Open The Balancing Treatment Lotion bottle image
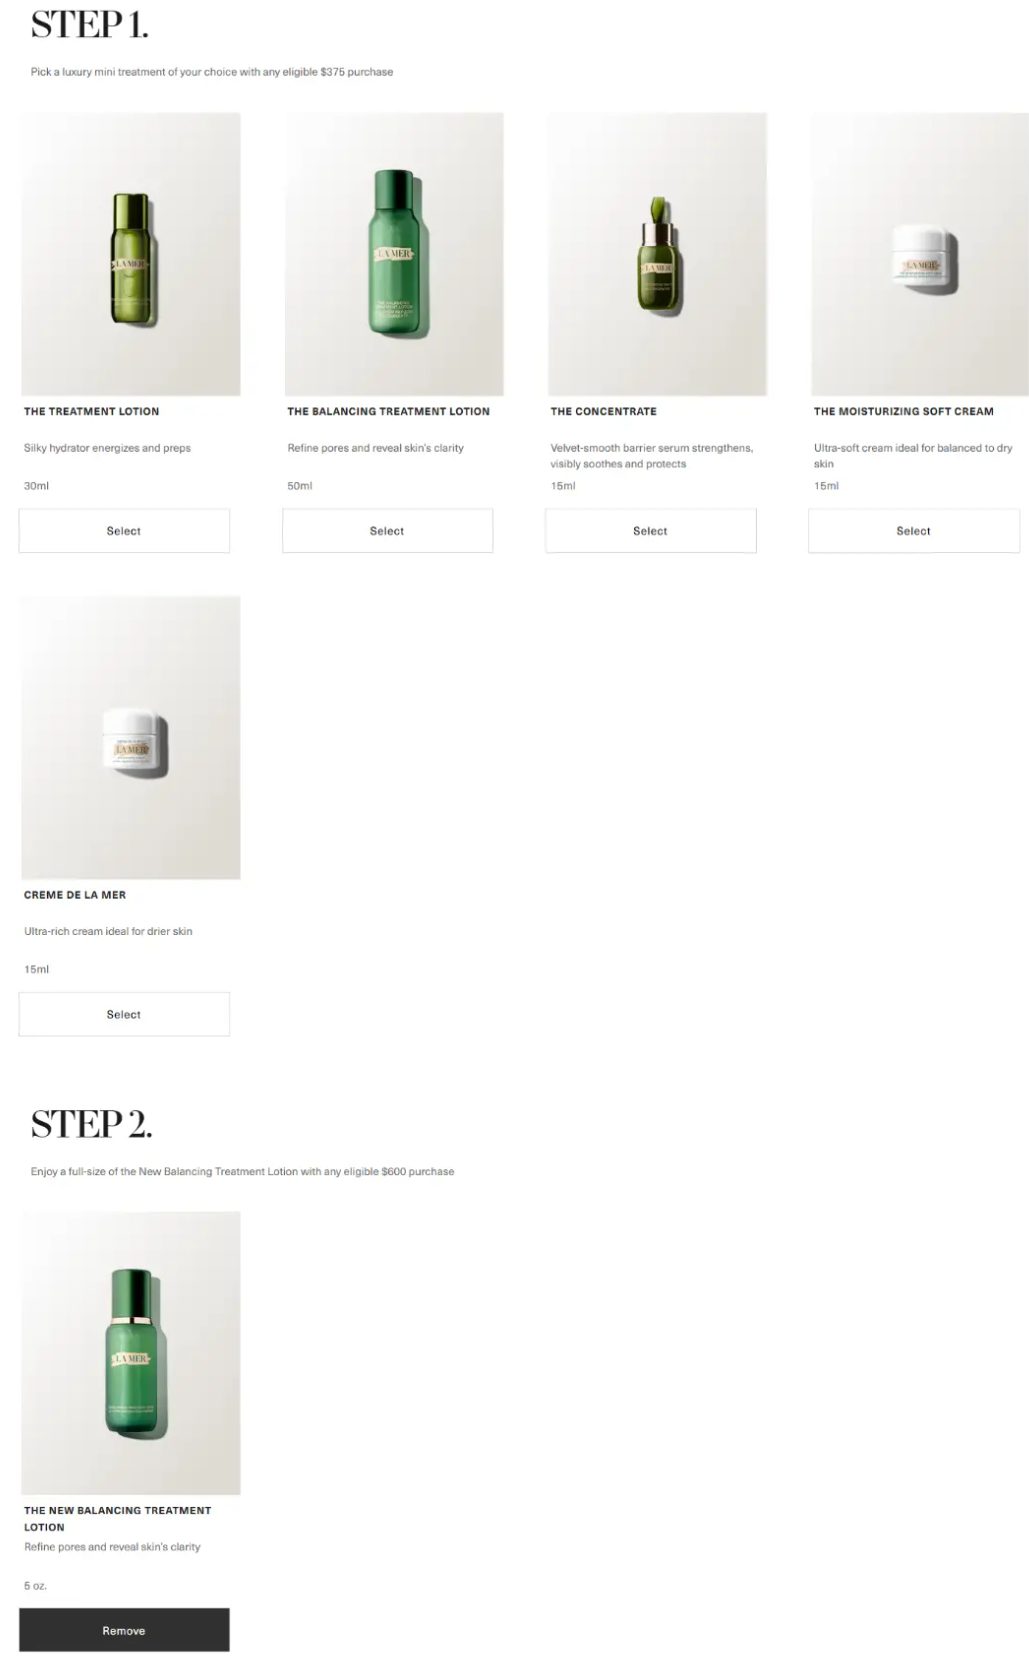The width and height of the screenshot is (1029, 1665). tap(394, 254)
